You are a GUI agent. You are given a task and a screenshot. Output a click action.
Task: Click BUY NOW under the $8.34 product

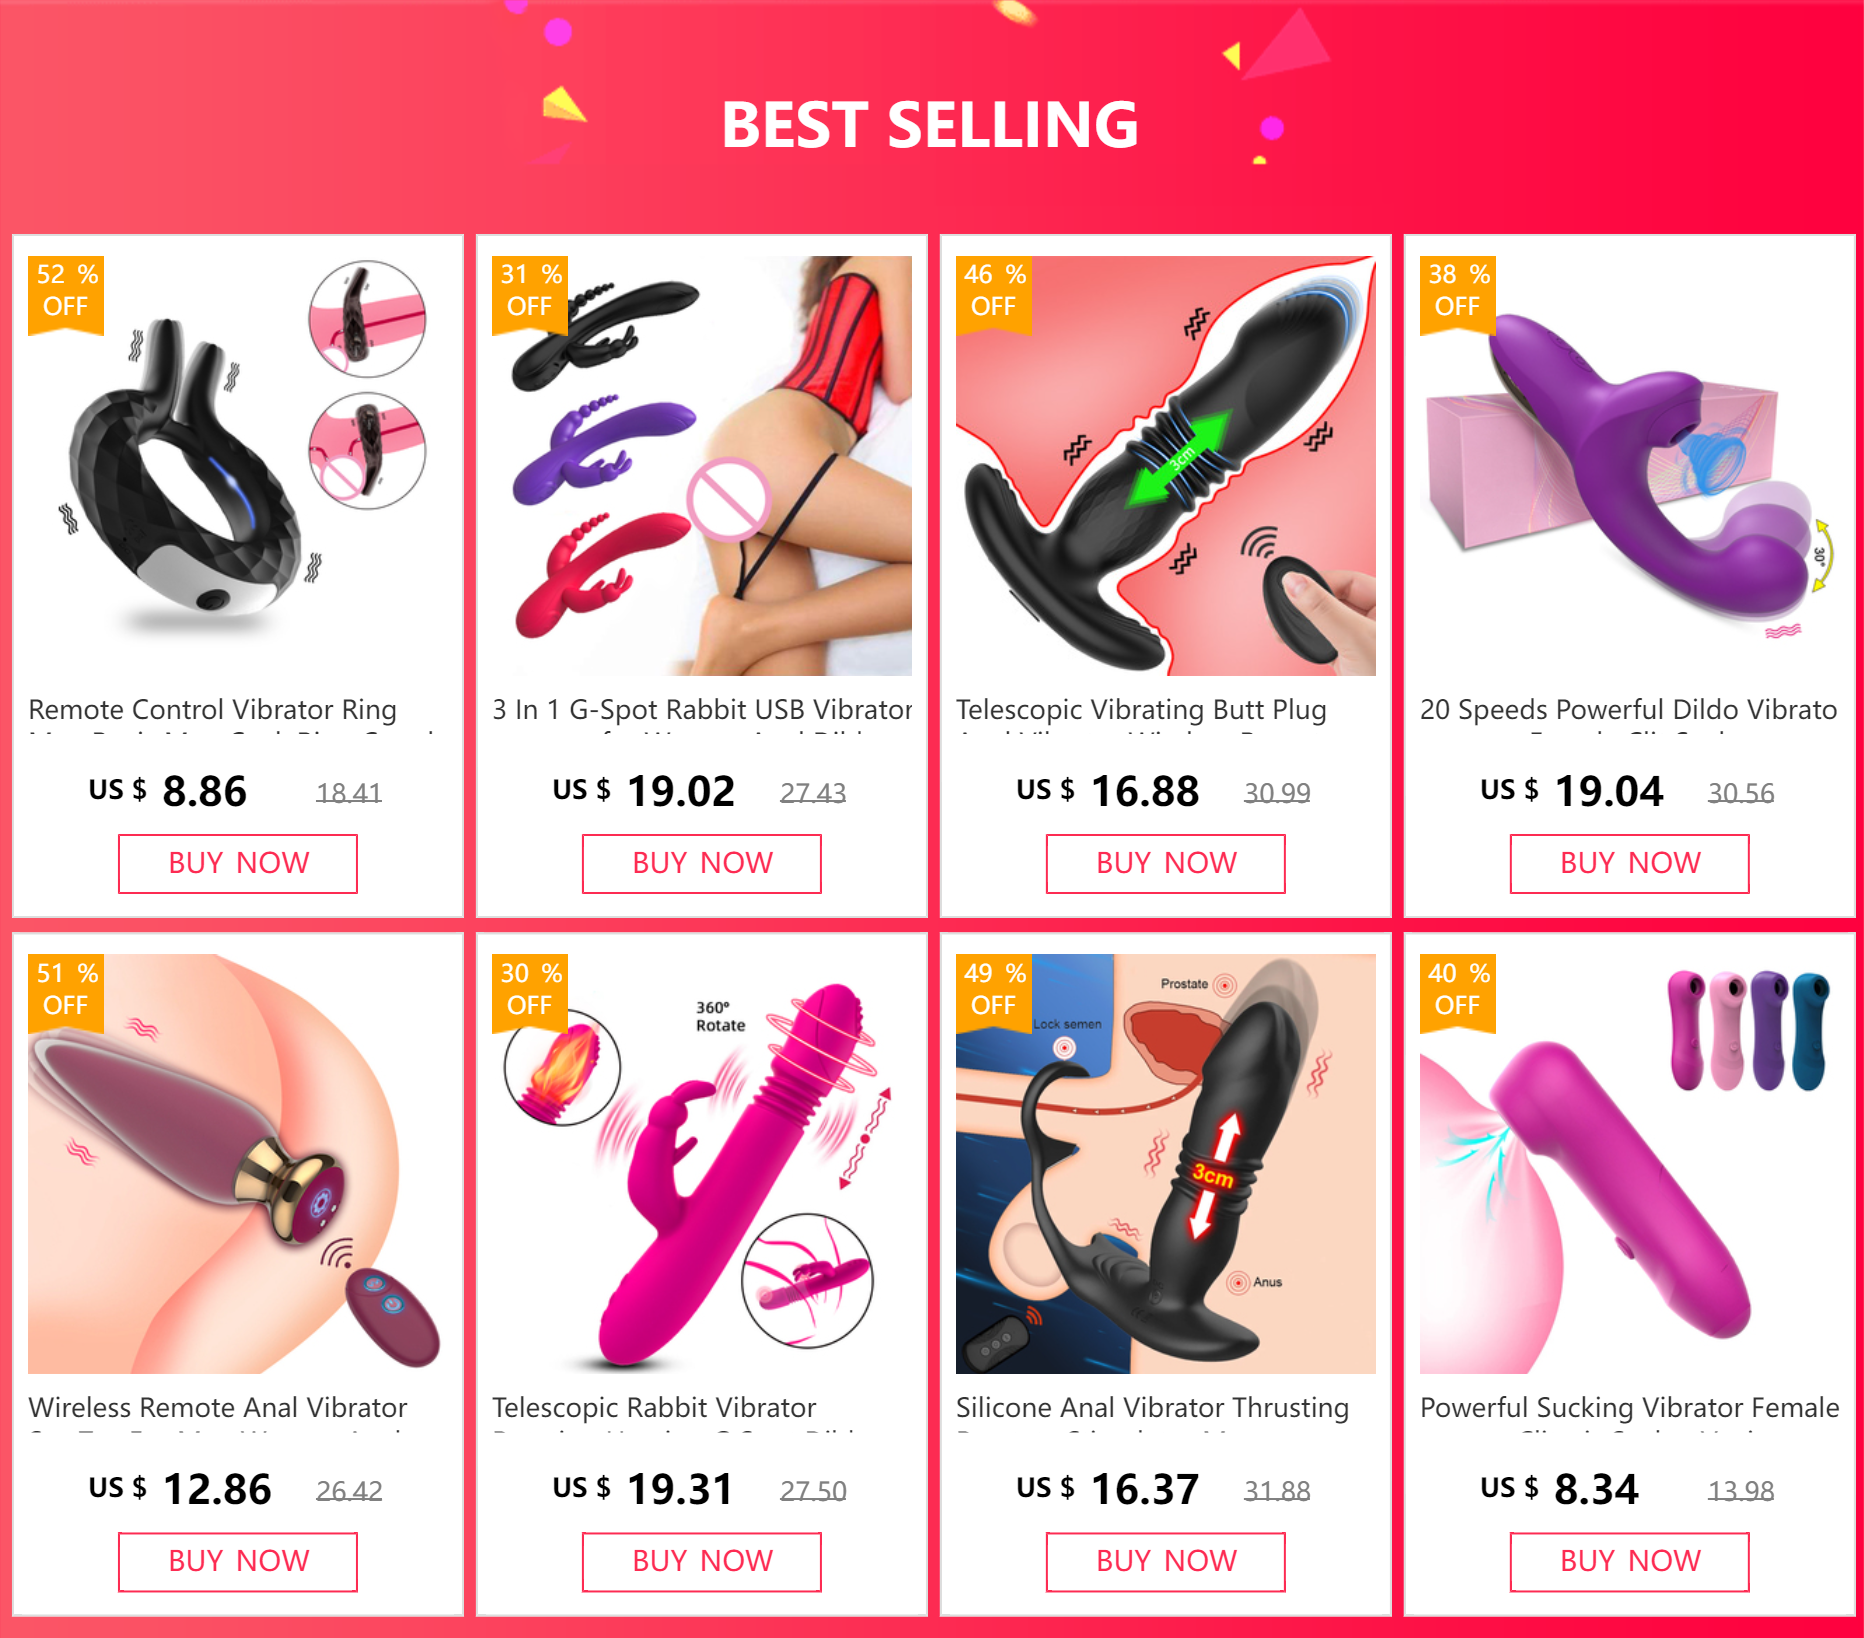coord(1630,1561)
